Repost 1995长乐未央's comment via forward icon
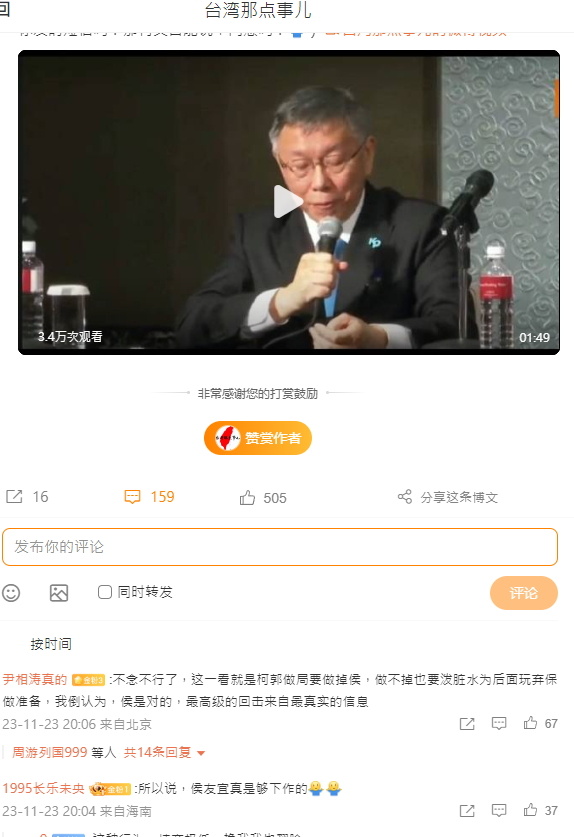 click(x=467, y=811)
